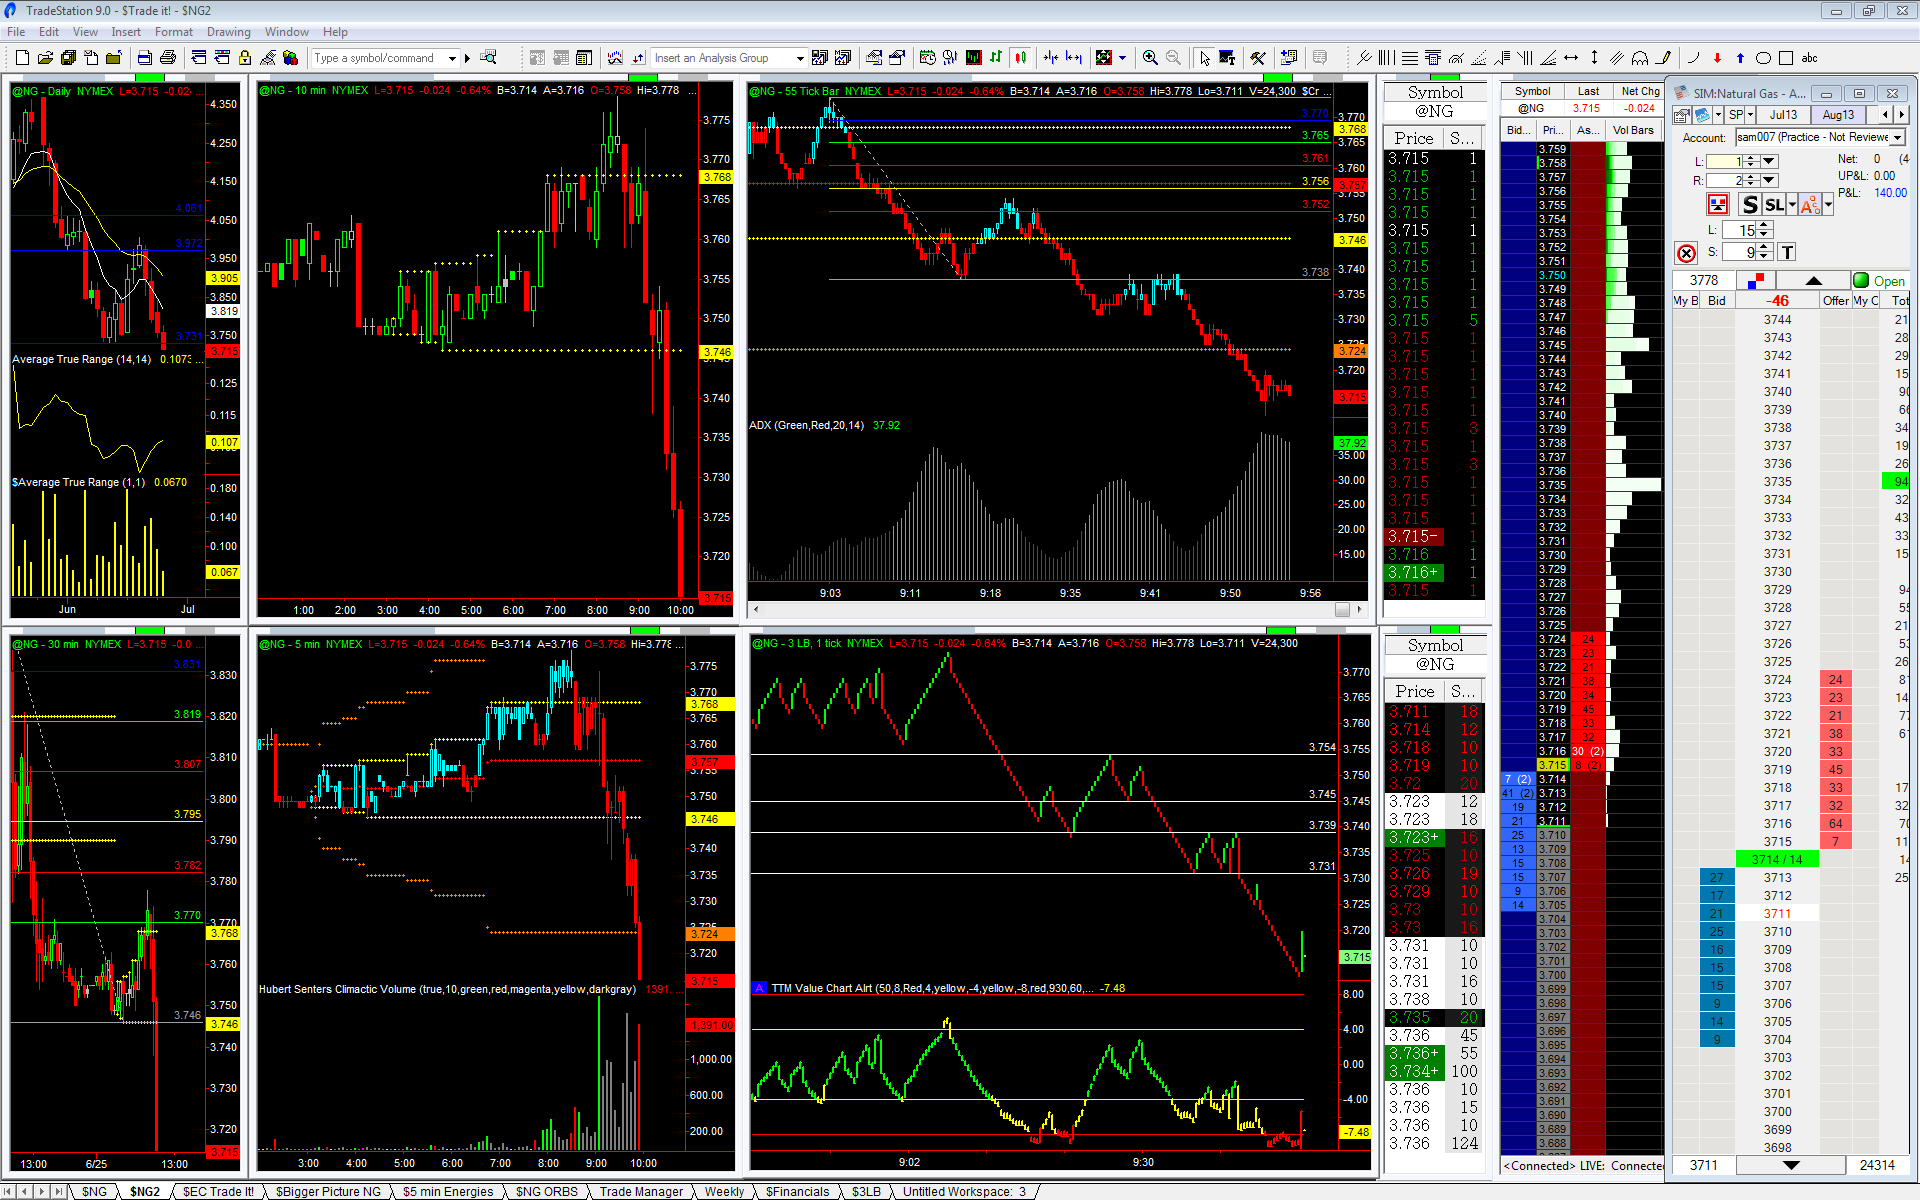The height and width of the screenshot is (1200, 1920).
Task: Open the File menu
Action: point(16,32)
